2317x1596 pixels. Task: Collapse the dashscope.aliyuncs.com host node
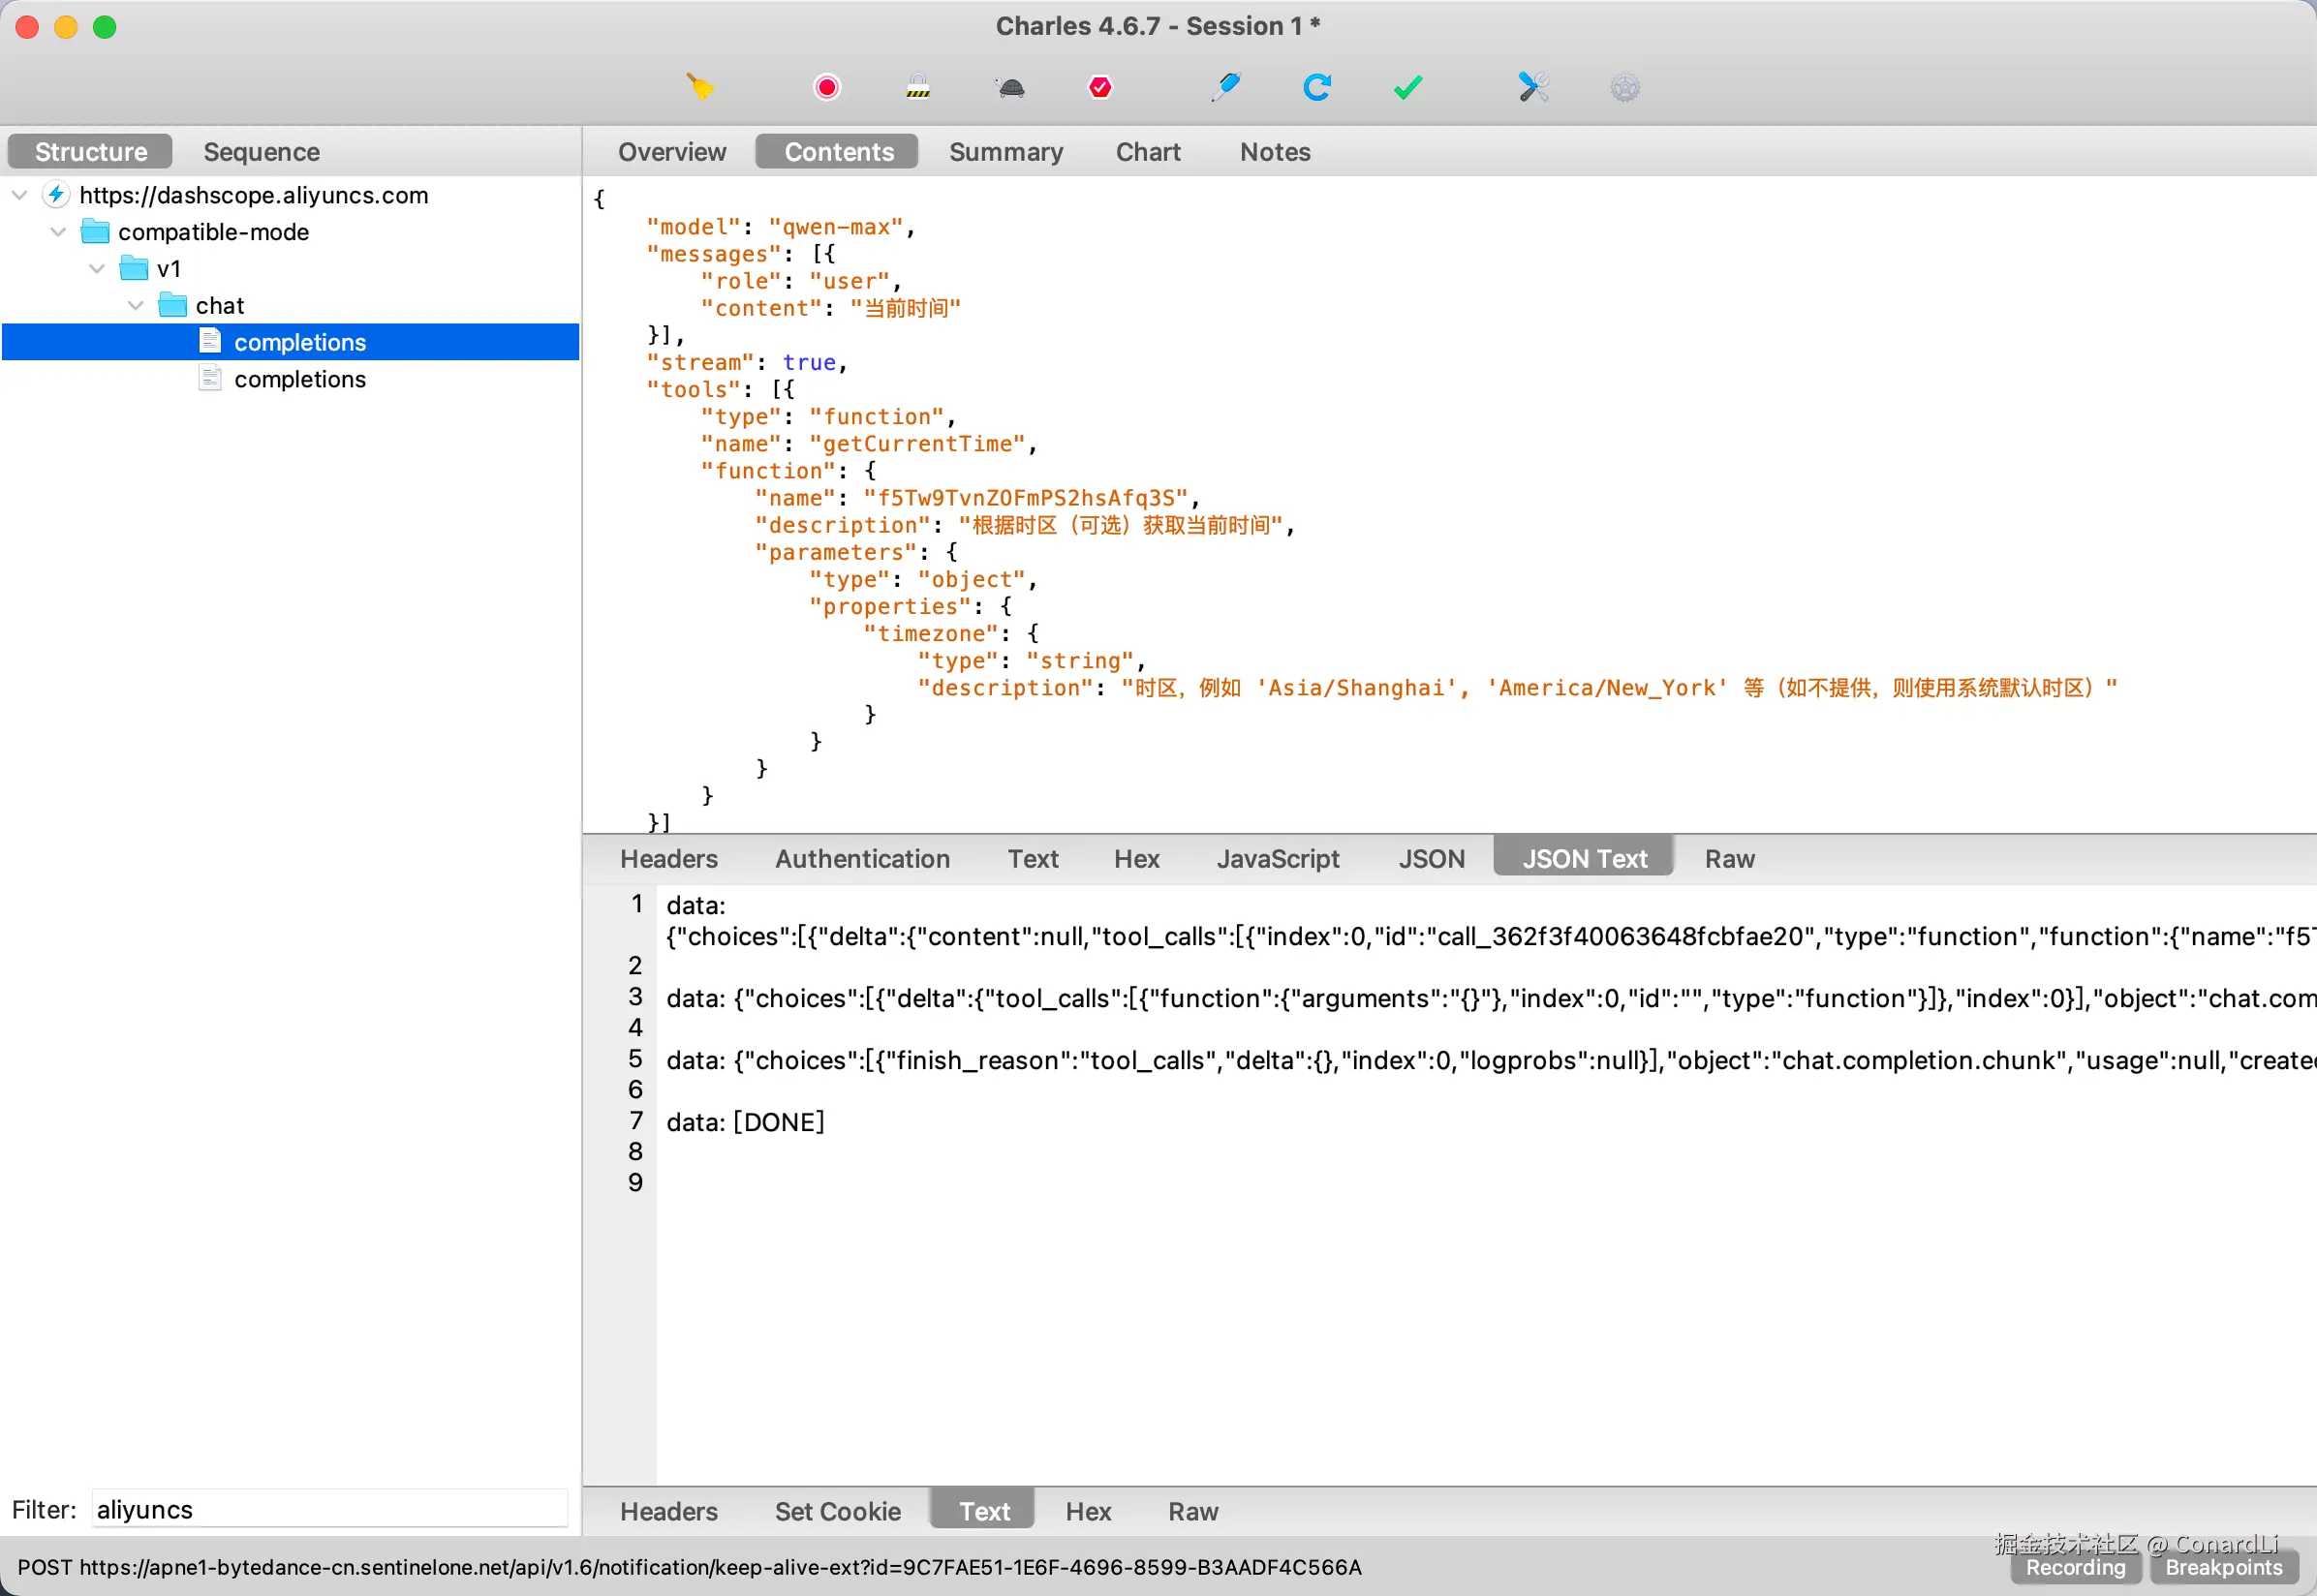pos(20,195)
